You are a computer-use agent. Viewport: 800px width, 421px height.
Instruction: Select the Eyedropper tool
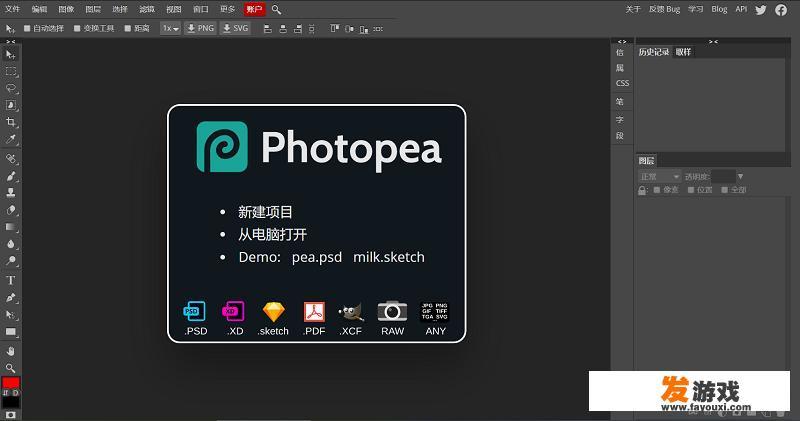click(11, 139)
